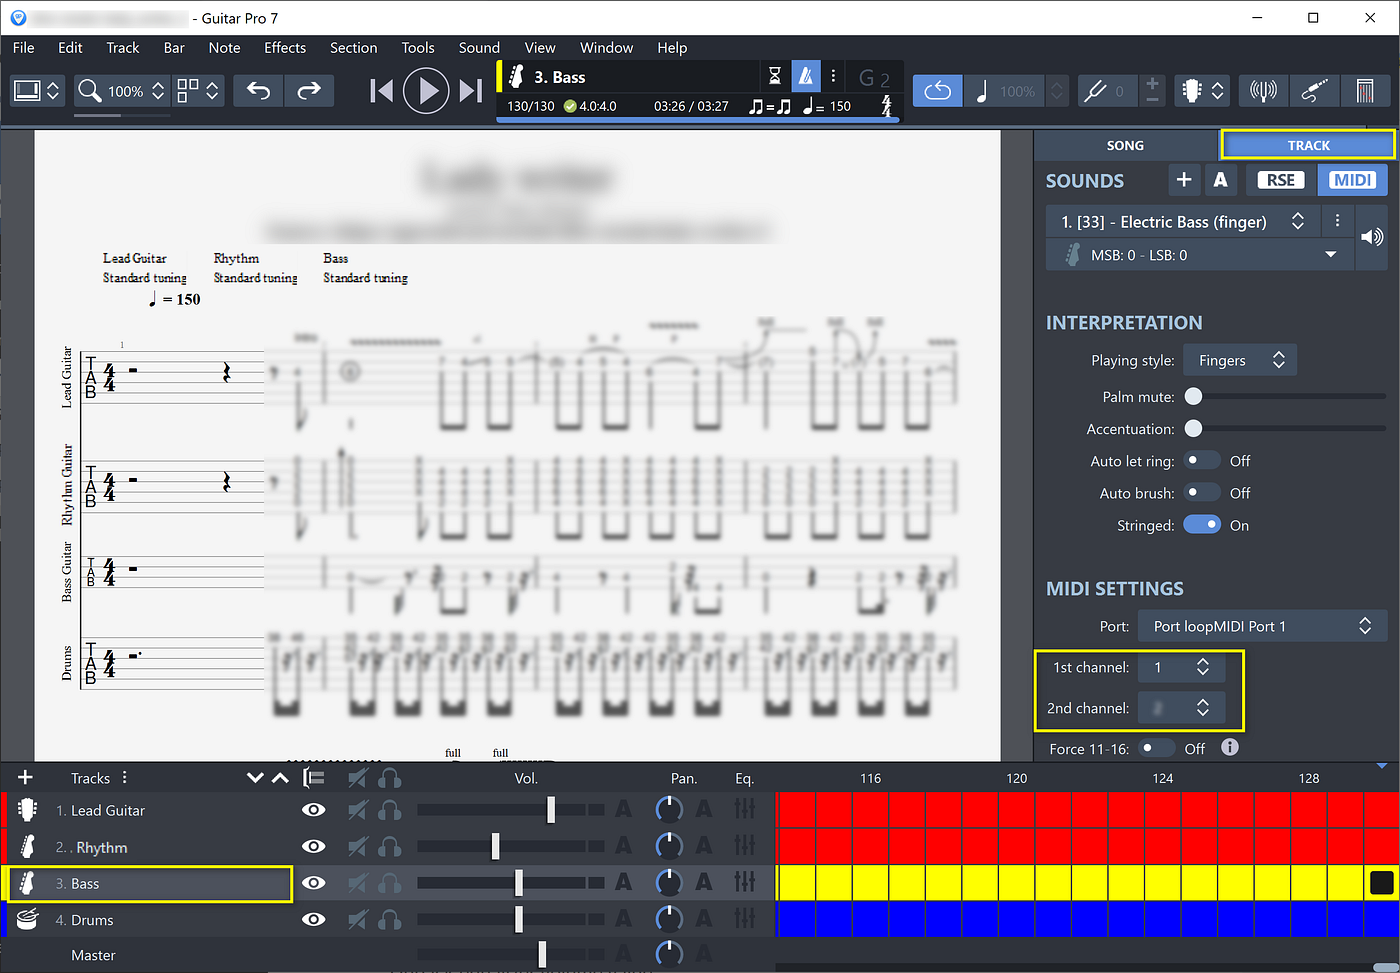Click the zoom magnifier icon
This screenshot has height=973, width=1400.
[89, 91]
